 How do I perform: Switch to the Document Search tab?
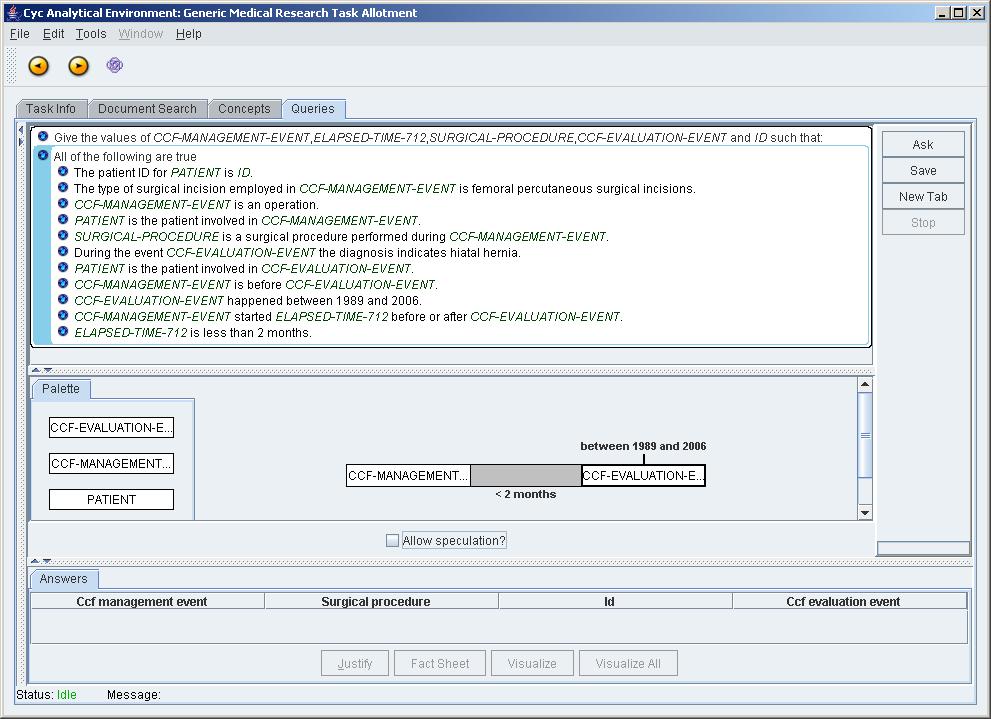click(147, 109)
